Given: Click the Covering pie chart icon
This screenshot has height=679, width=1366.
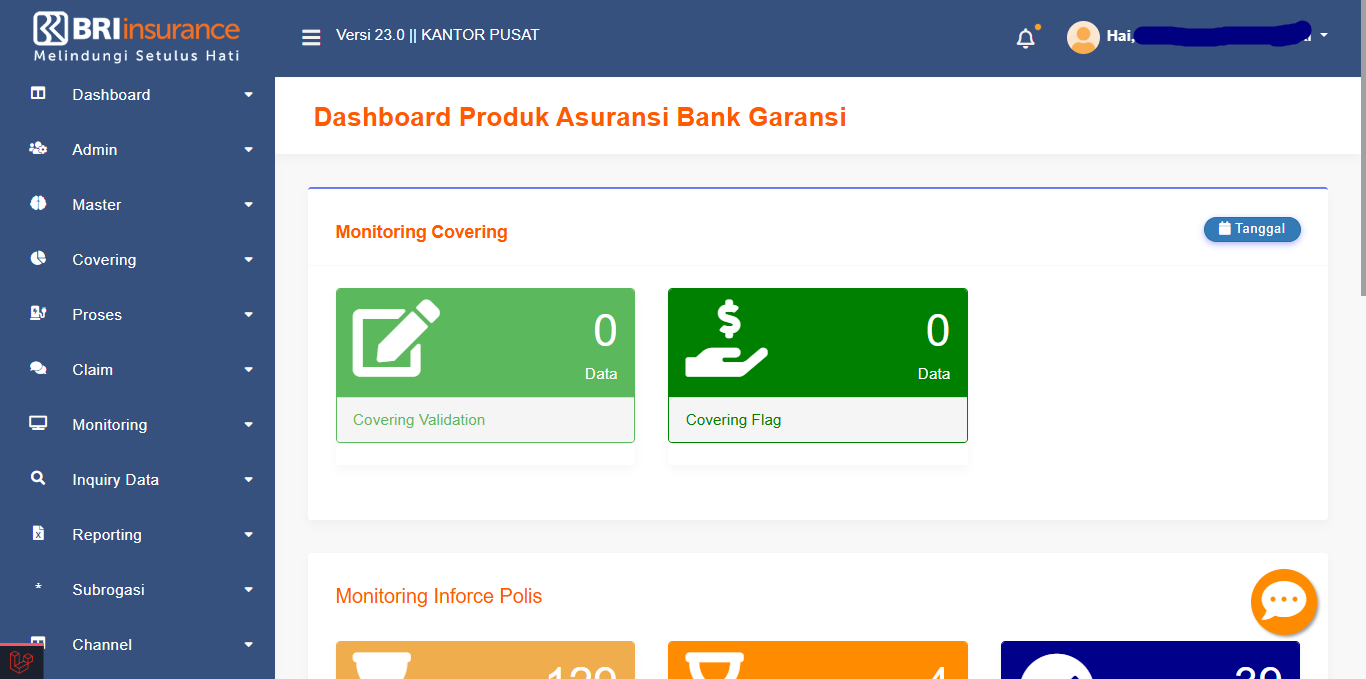Looking at the screenshot, I should [x=38, y=259].
